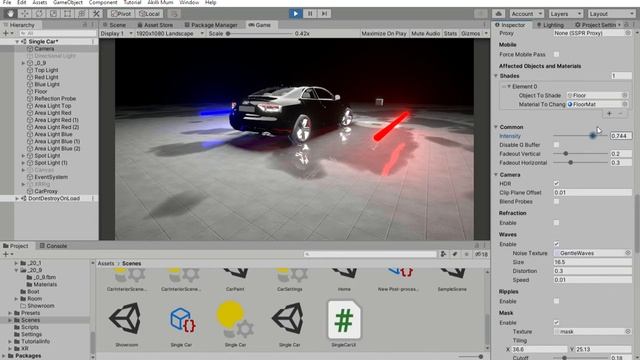
Task: Select the Scale tool
Action: pos(53,13)
